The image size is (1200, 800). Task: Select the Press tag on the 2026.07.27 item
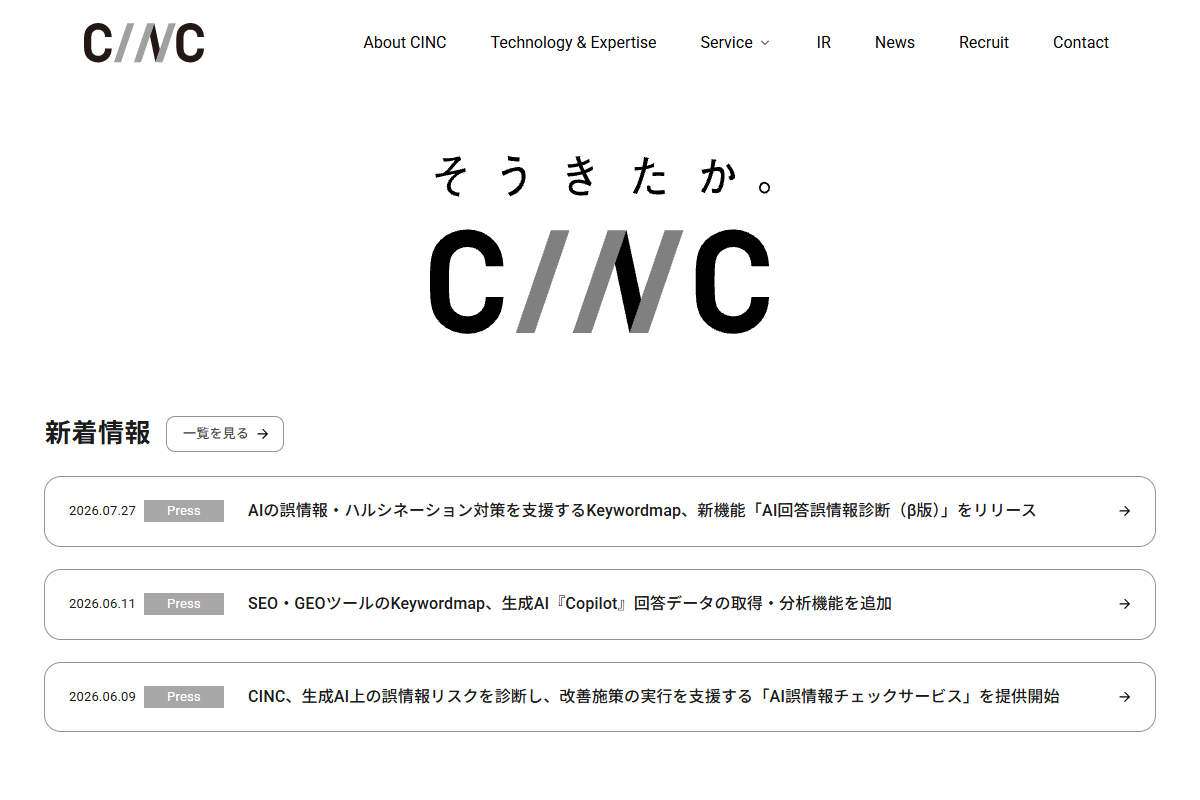point(184,511)
